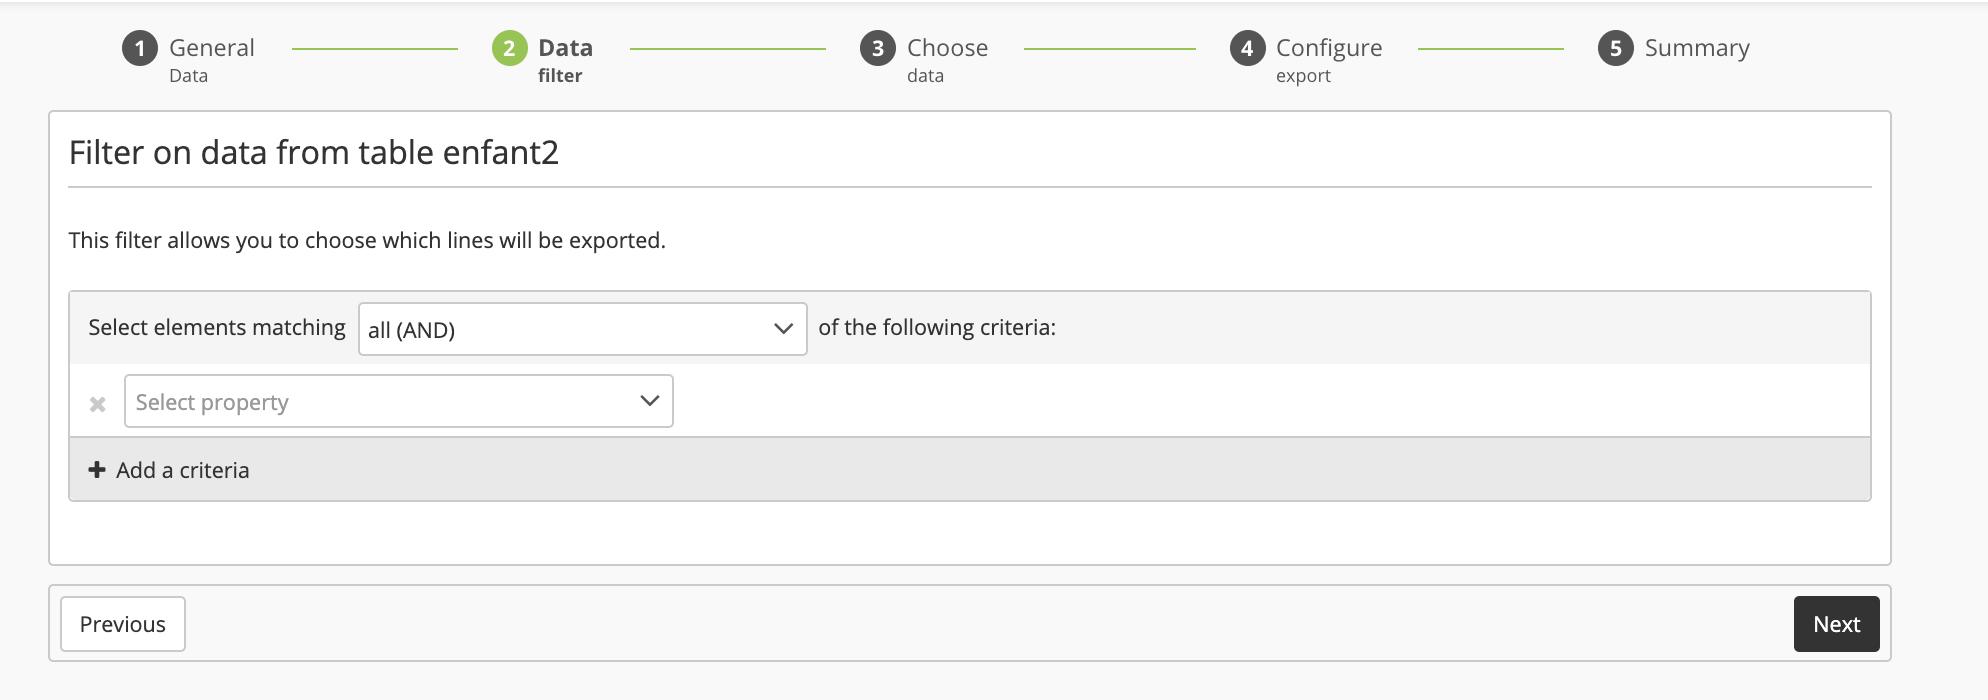Jump to the Summary step label
The image size is (1988, 700).
[x=1696, y=48]
